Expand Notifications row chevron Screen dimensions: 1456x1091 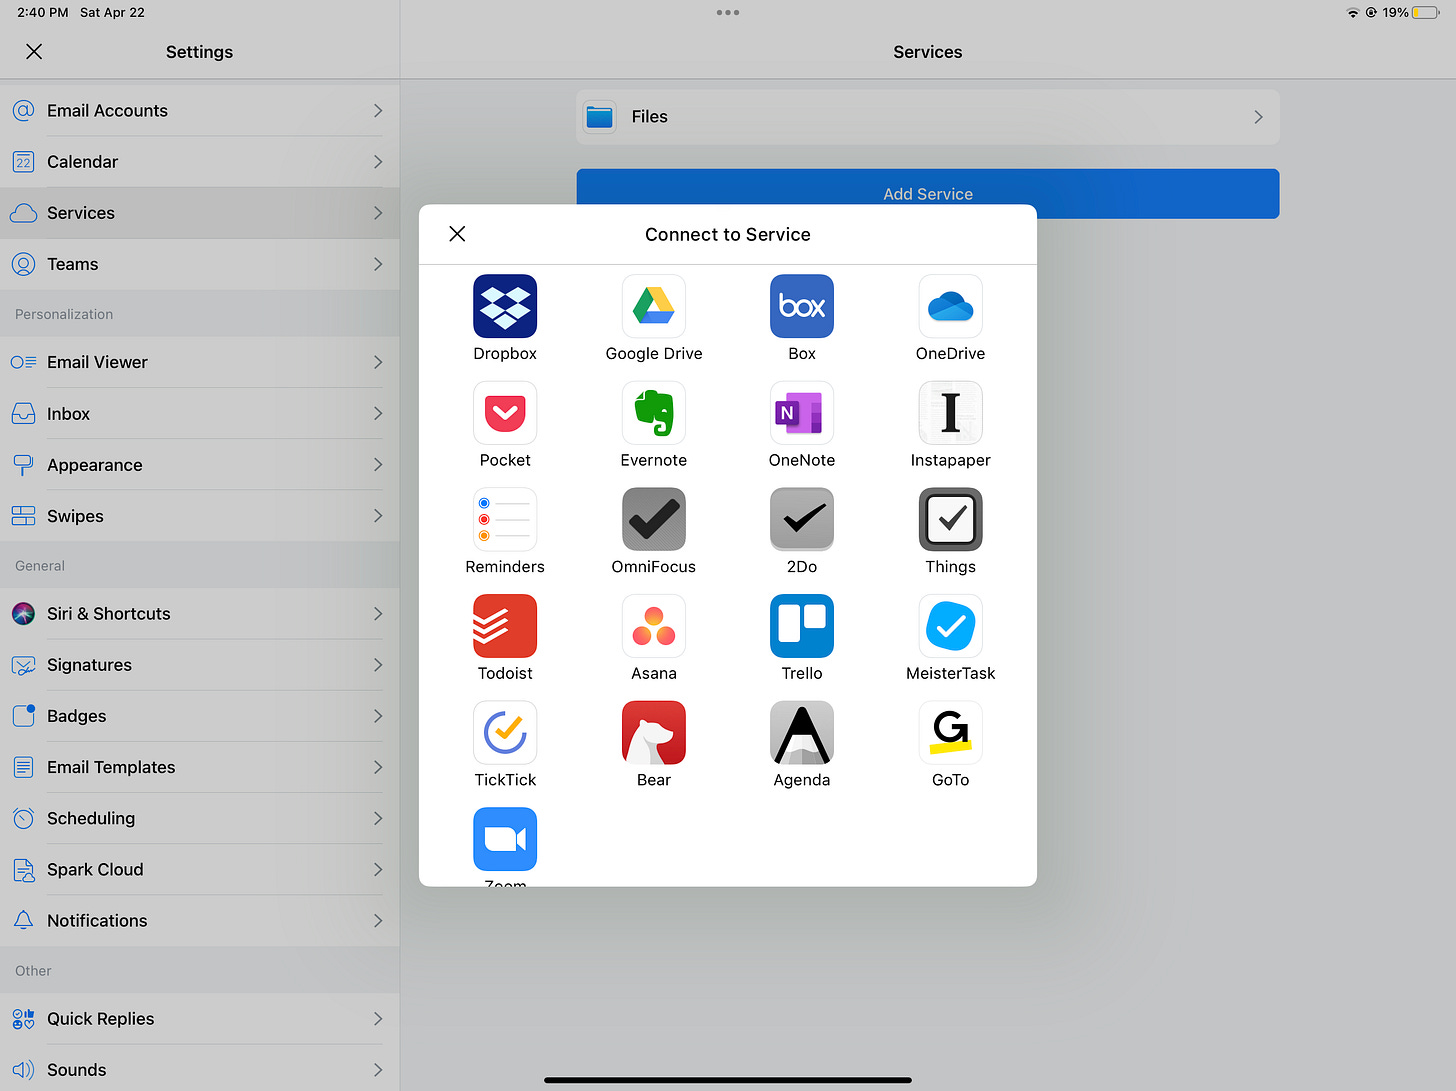click(378, 920)
